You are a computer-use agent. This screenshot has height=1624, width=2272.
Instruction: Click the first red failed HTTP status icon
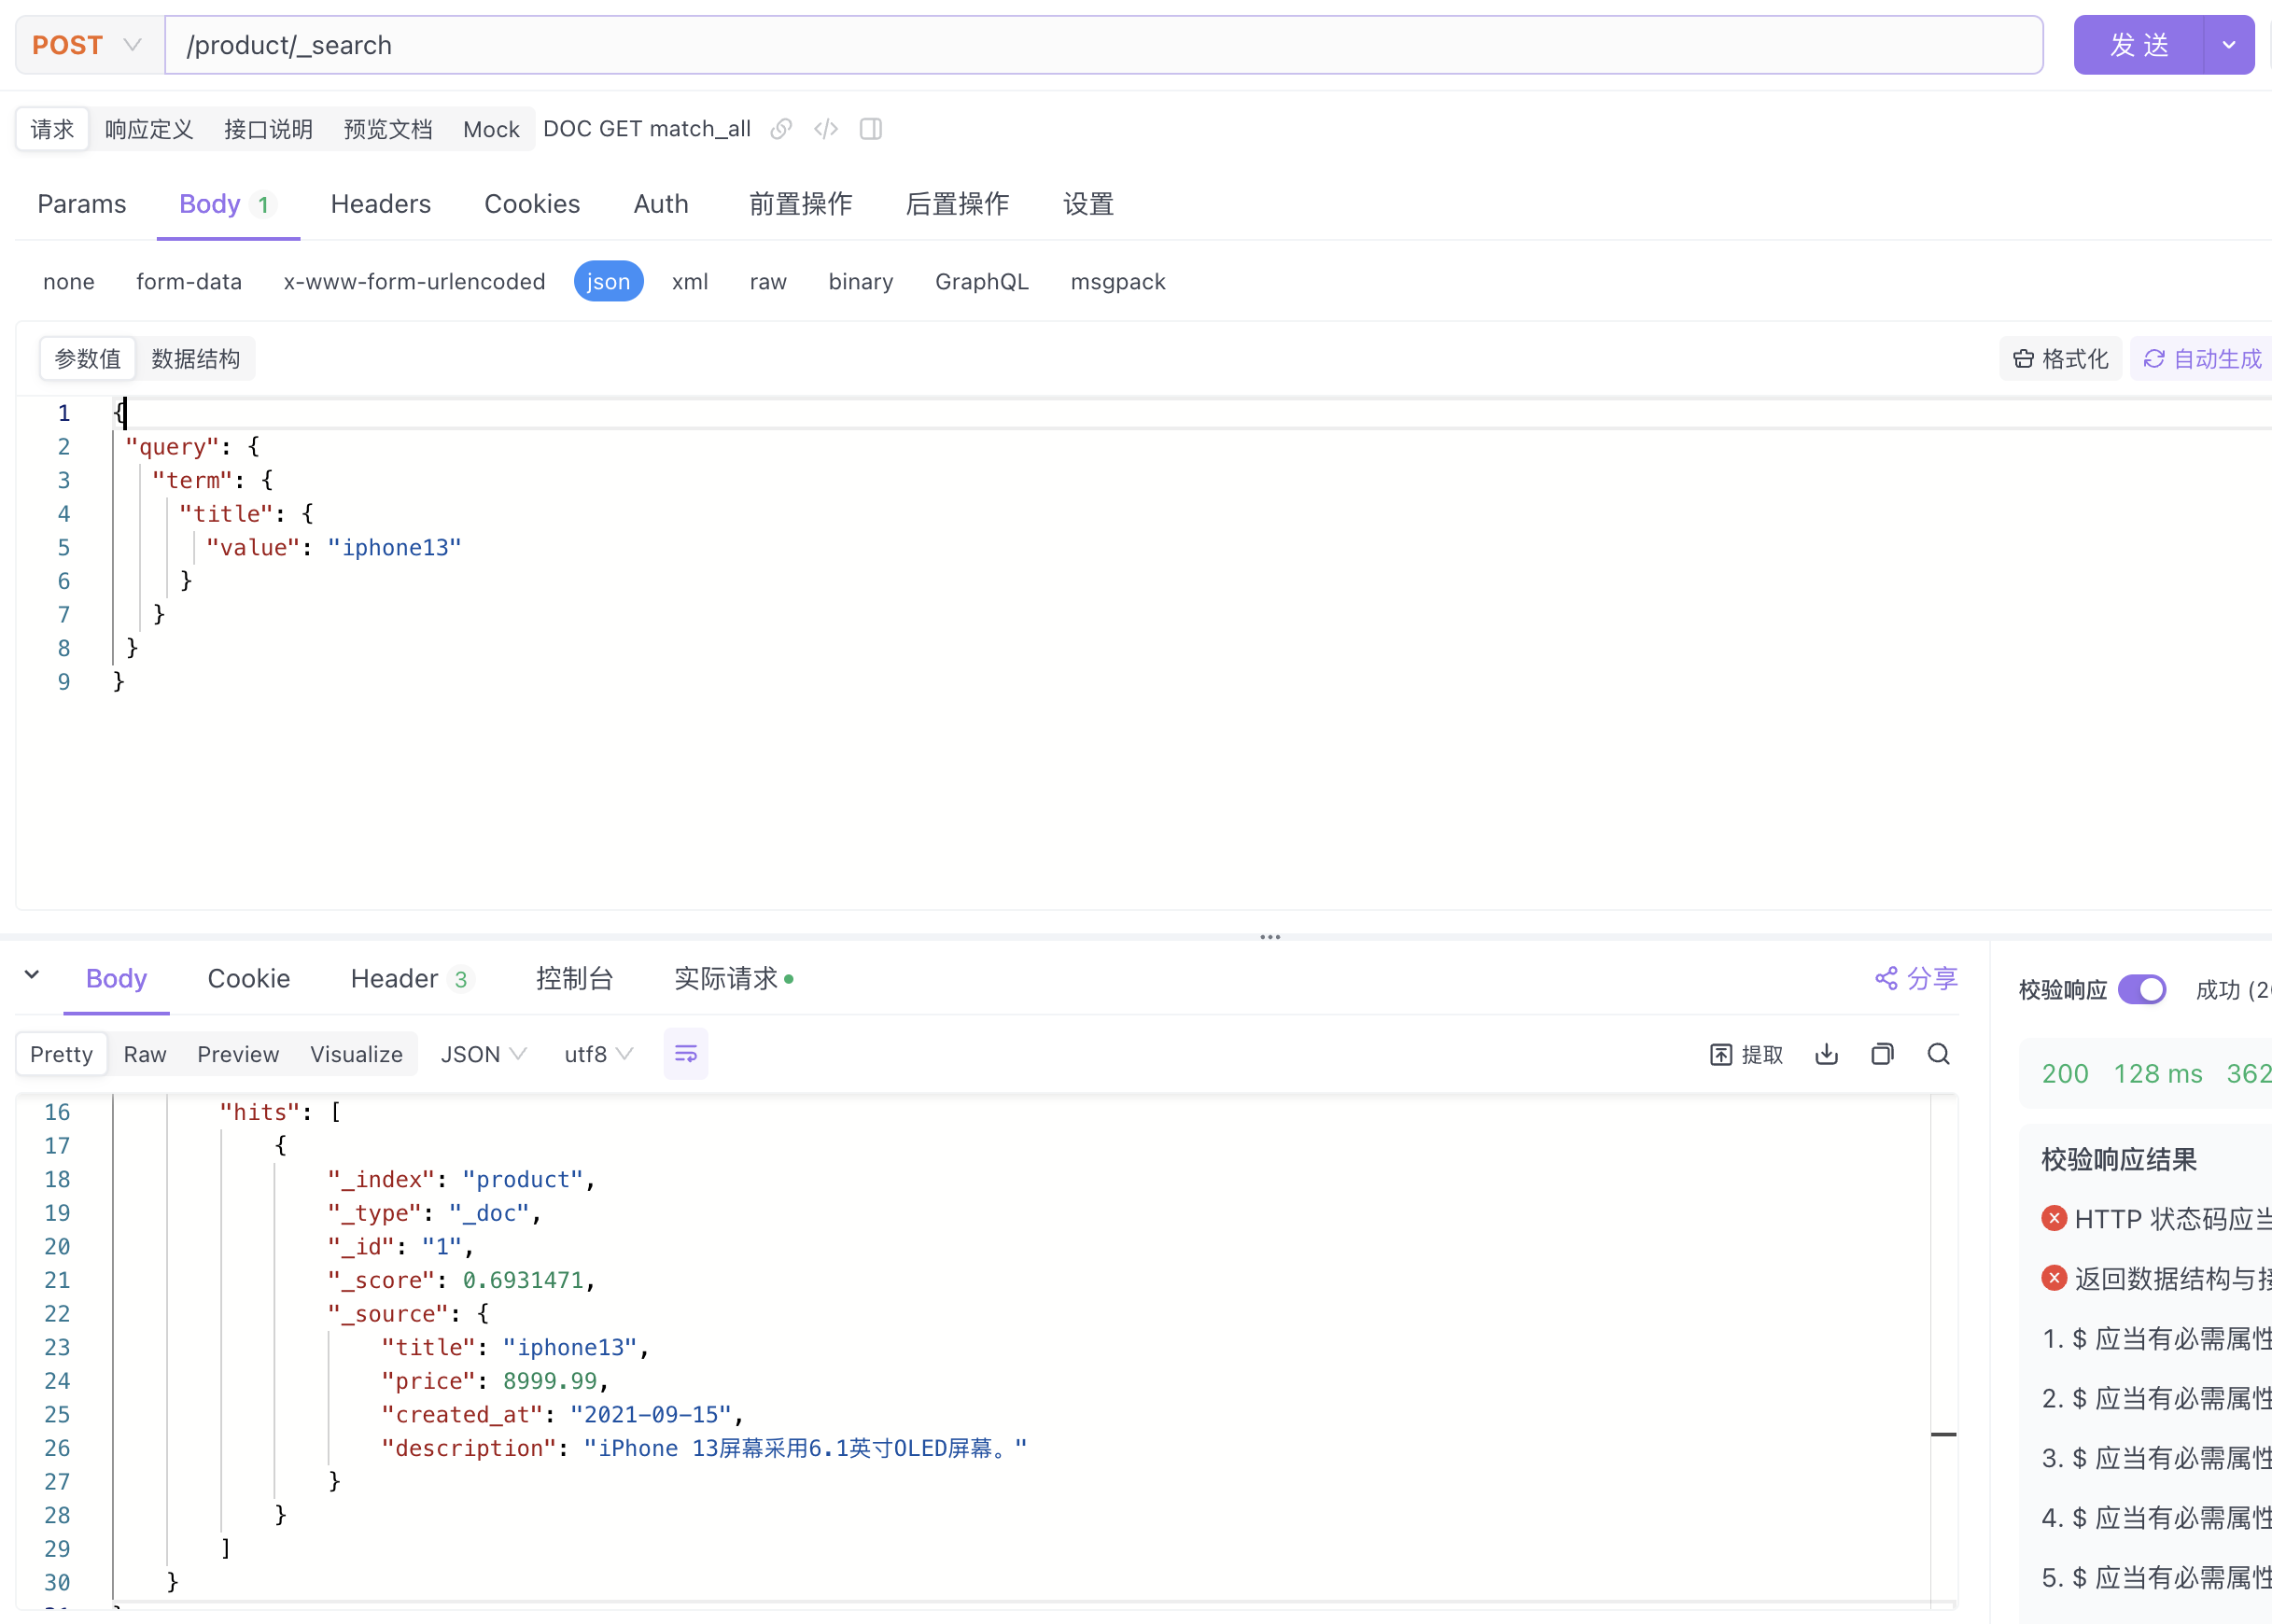(x=2054, y=1218)
